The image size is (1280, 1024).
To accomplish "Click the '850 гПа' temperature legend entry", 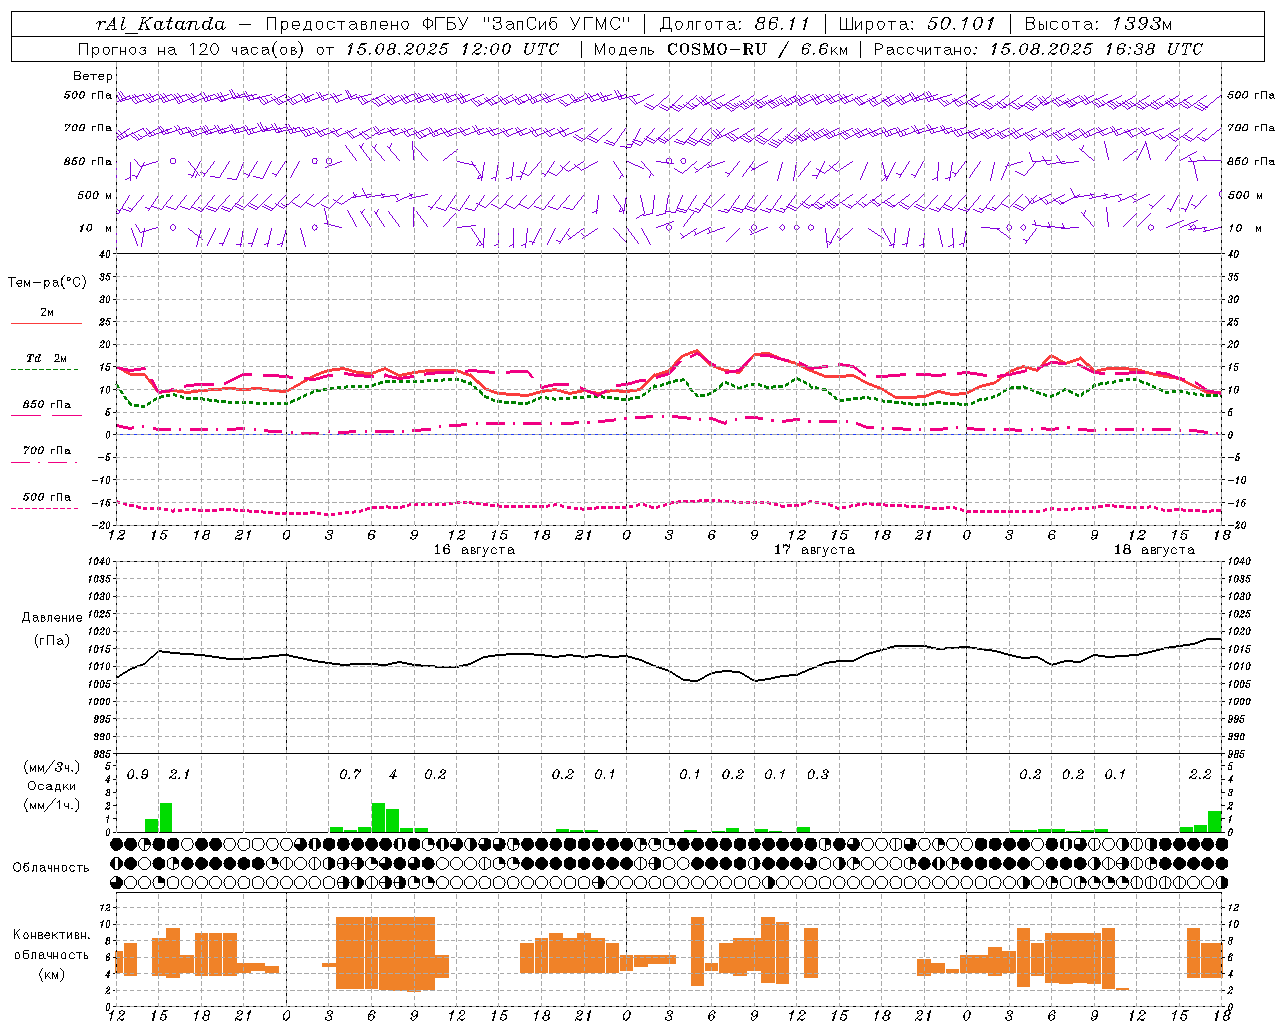I will (47, 405).
